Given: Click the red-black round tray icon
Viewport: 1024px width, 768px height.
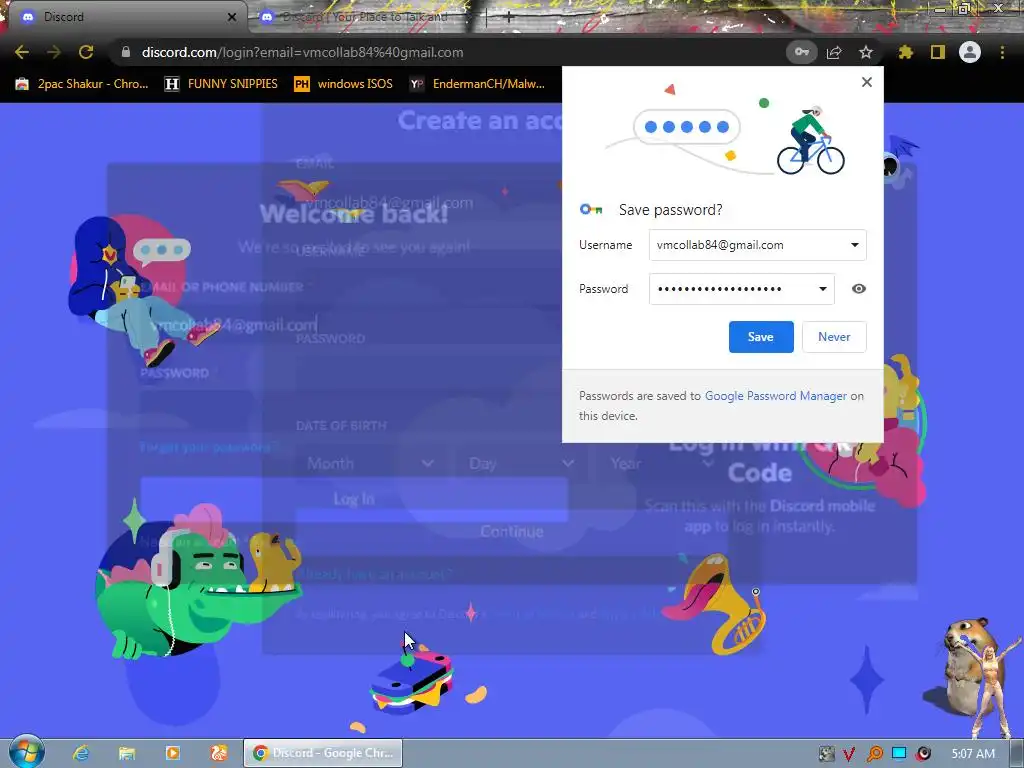Looking at the screenshot, I should (x=923, y=754).
